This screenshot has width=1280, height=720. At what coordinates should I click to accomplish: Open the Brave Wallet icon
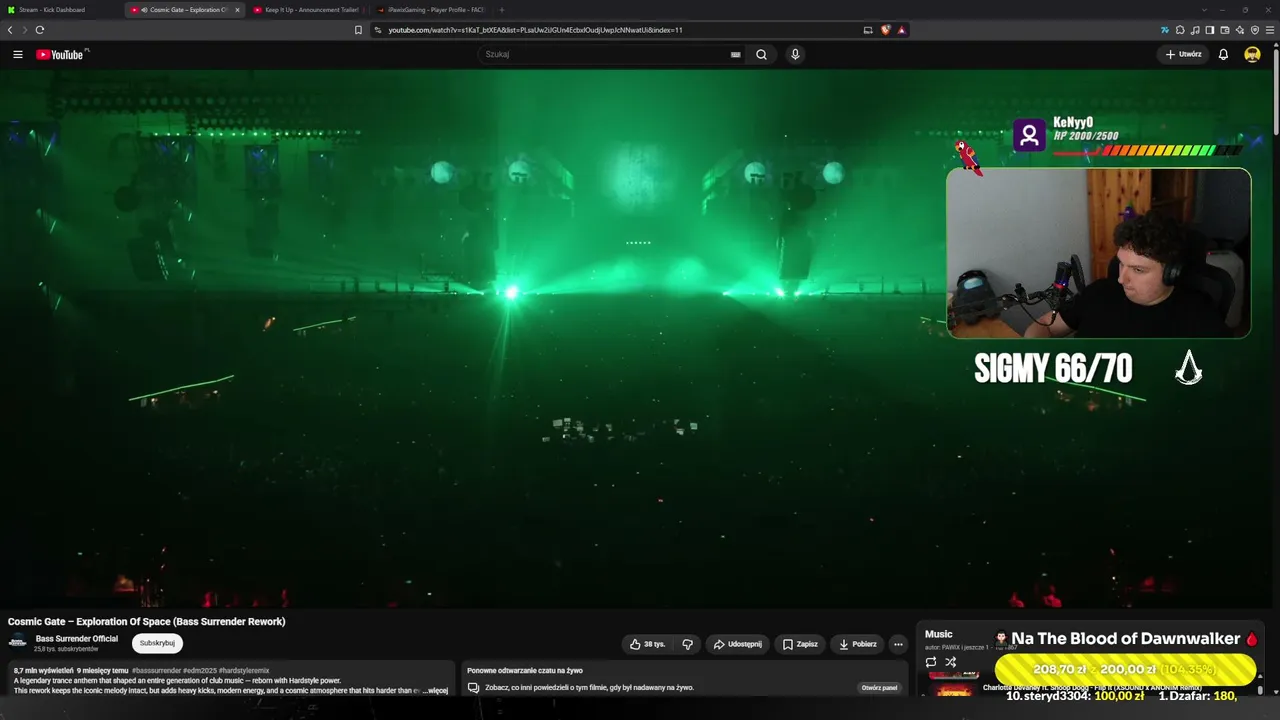pos(1225,30)
